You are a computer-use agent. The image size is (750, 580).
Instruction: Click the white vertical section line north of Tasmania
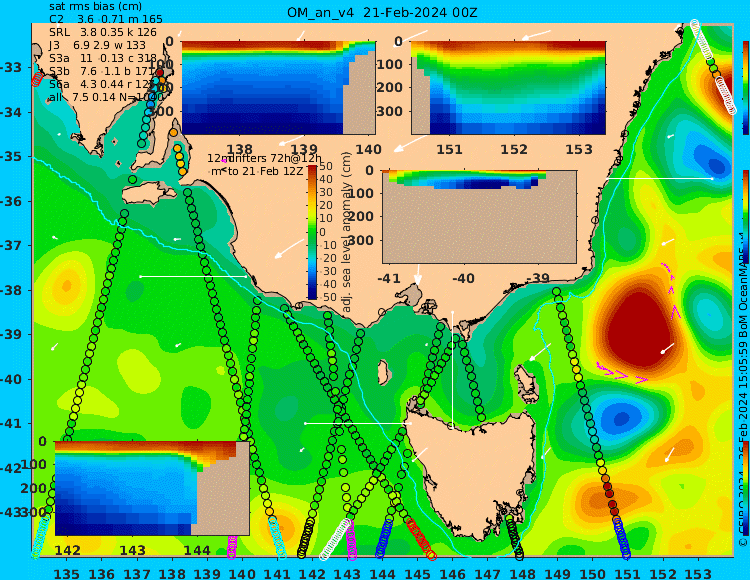pyautogui.click(x=452, y=369)
